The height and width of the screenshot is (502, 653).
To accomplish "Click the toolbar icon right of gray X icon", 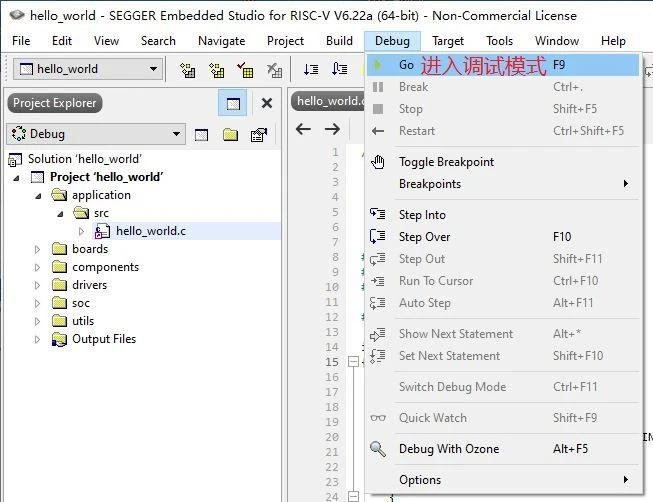I will 311,69.
